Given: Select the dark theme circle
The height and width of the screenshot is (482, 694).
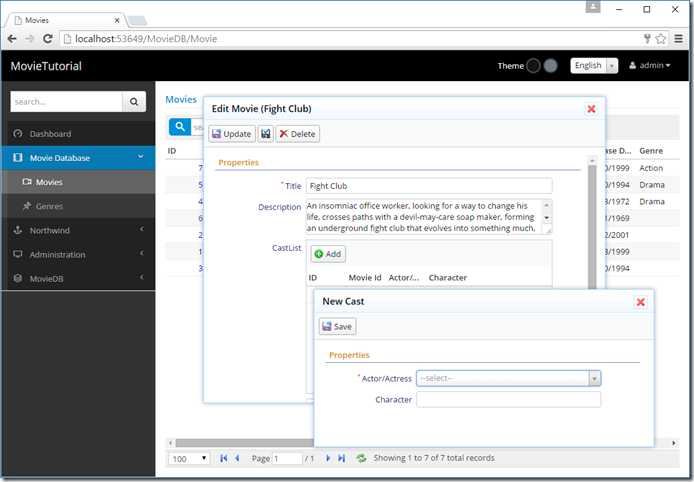Looking at the screenshot, I should [533, 66].
